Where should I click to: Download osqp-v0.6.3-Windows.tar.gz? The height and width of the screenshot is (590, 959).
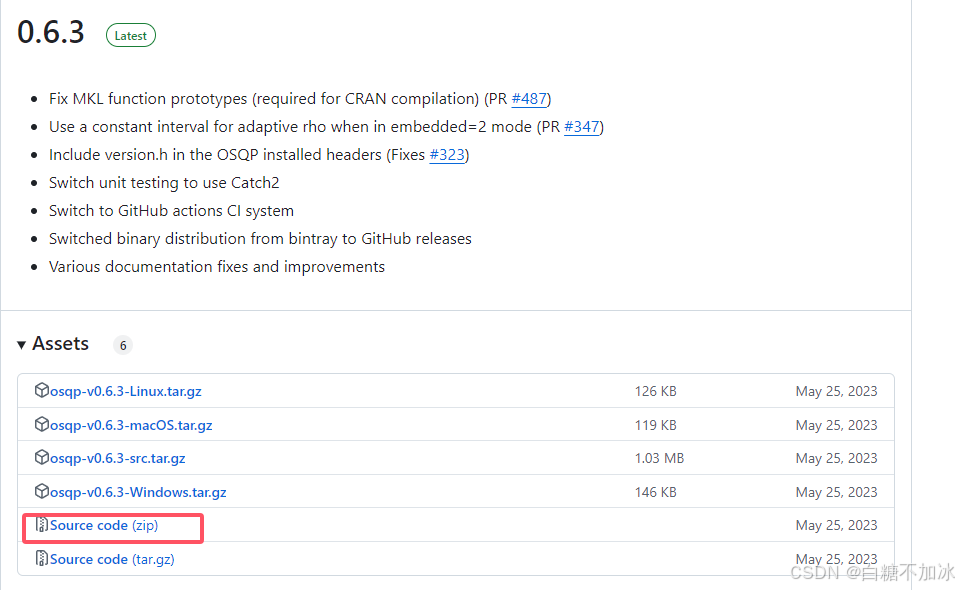click(x=138, y=492)
